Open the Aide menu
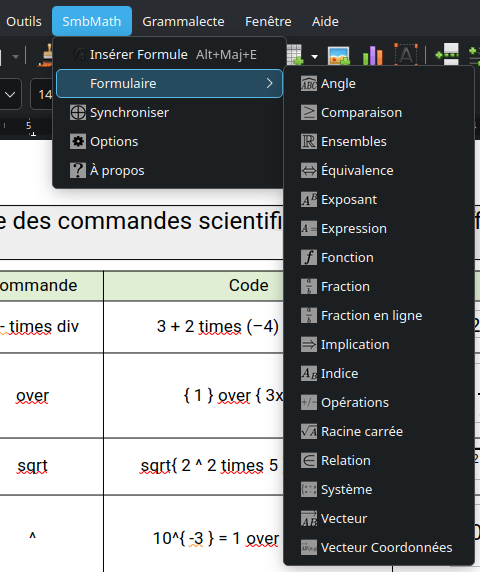This screenshot has height=572, width=480. (x=325, y=22)
